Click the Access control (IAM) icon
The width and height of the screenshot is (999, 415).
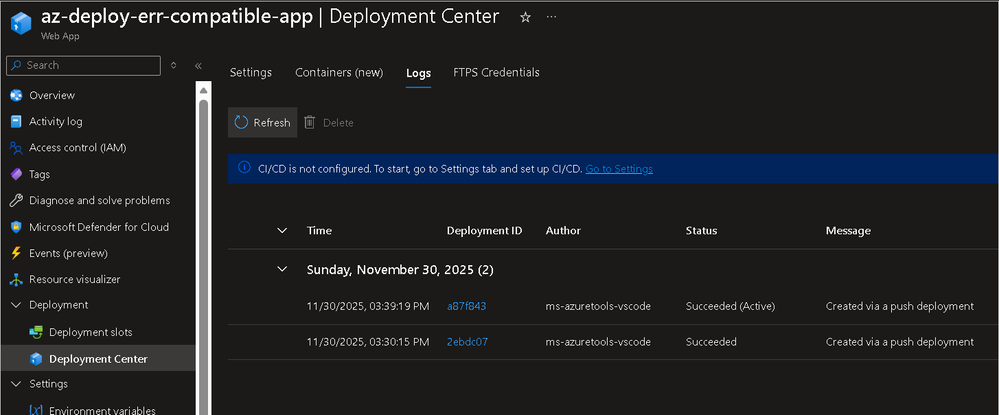tap(16, 148)
